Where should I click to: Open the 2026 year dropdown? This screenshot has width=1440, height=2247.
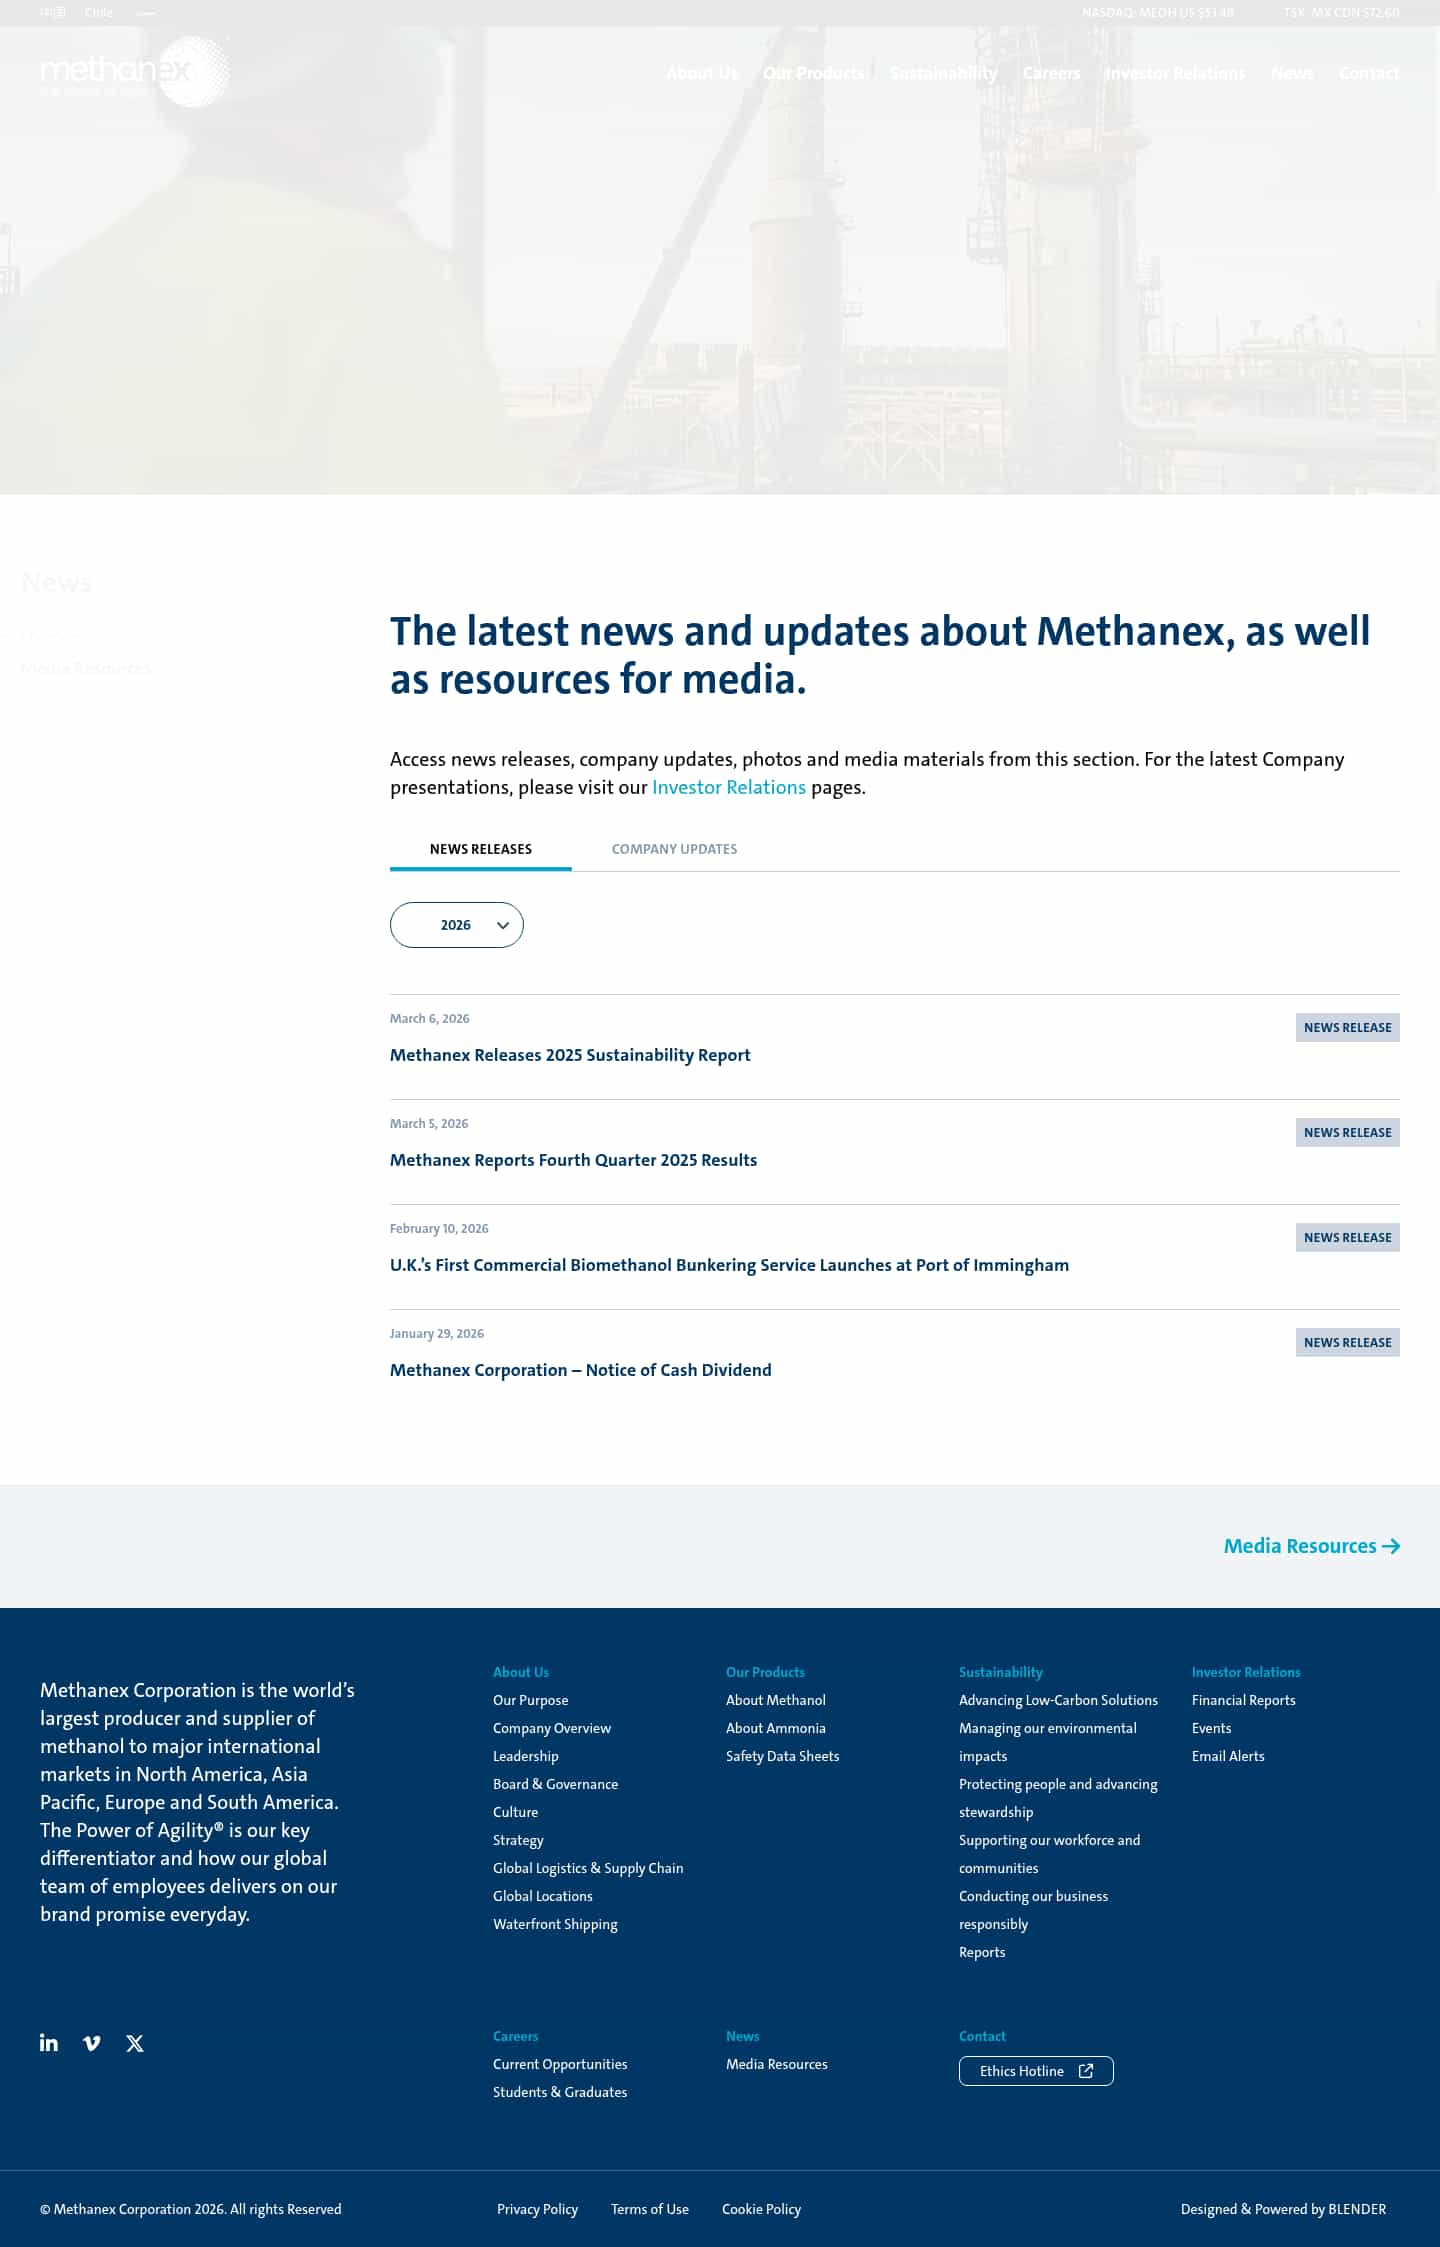(457, 925)
